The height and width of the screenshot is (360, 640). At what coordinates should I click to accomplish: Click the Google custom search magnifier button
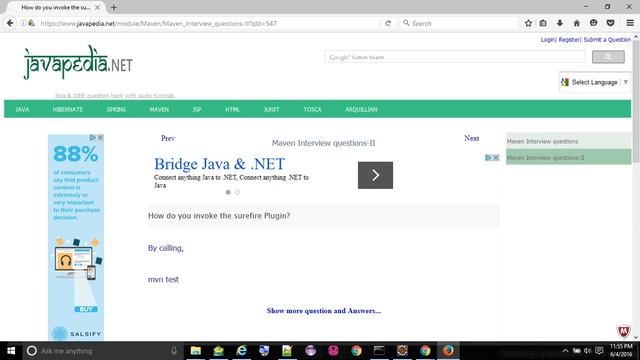(x=608, y=57)
